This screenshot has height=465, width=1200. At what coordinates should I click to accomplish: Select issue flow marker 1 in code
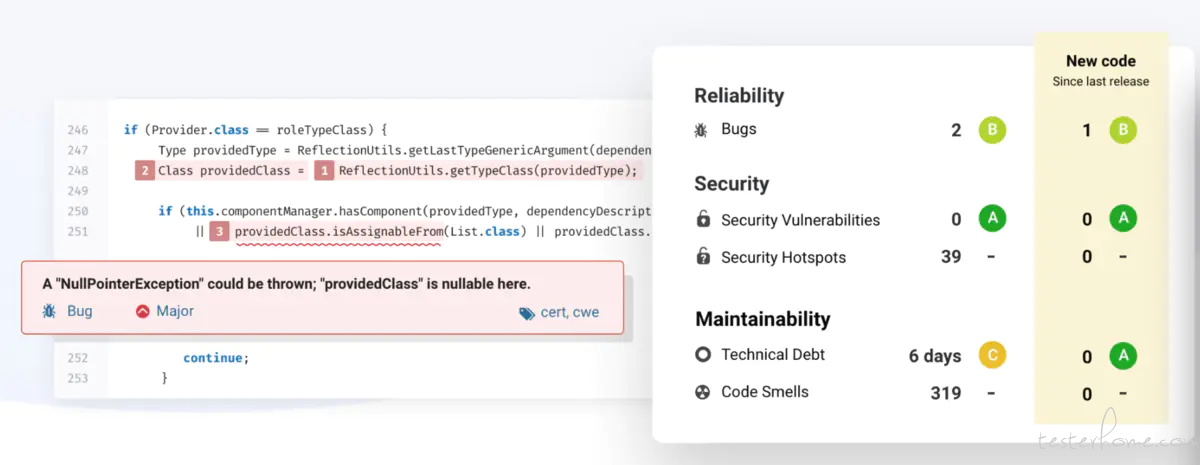coord(324,170)
